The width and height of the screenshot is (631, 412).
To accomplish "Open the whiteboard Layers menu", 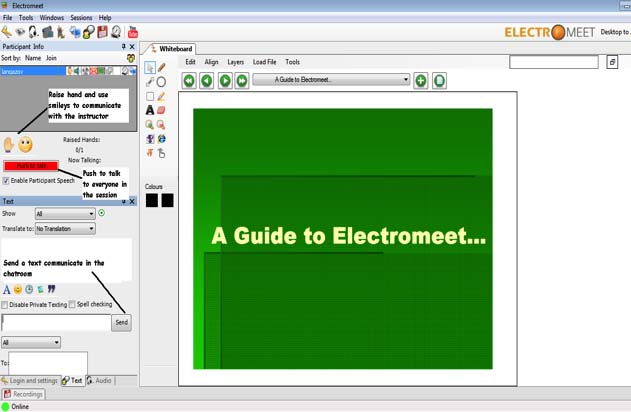I will point(235,62).
